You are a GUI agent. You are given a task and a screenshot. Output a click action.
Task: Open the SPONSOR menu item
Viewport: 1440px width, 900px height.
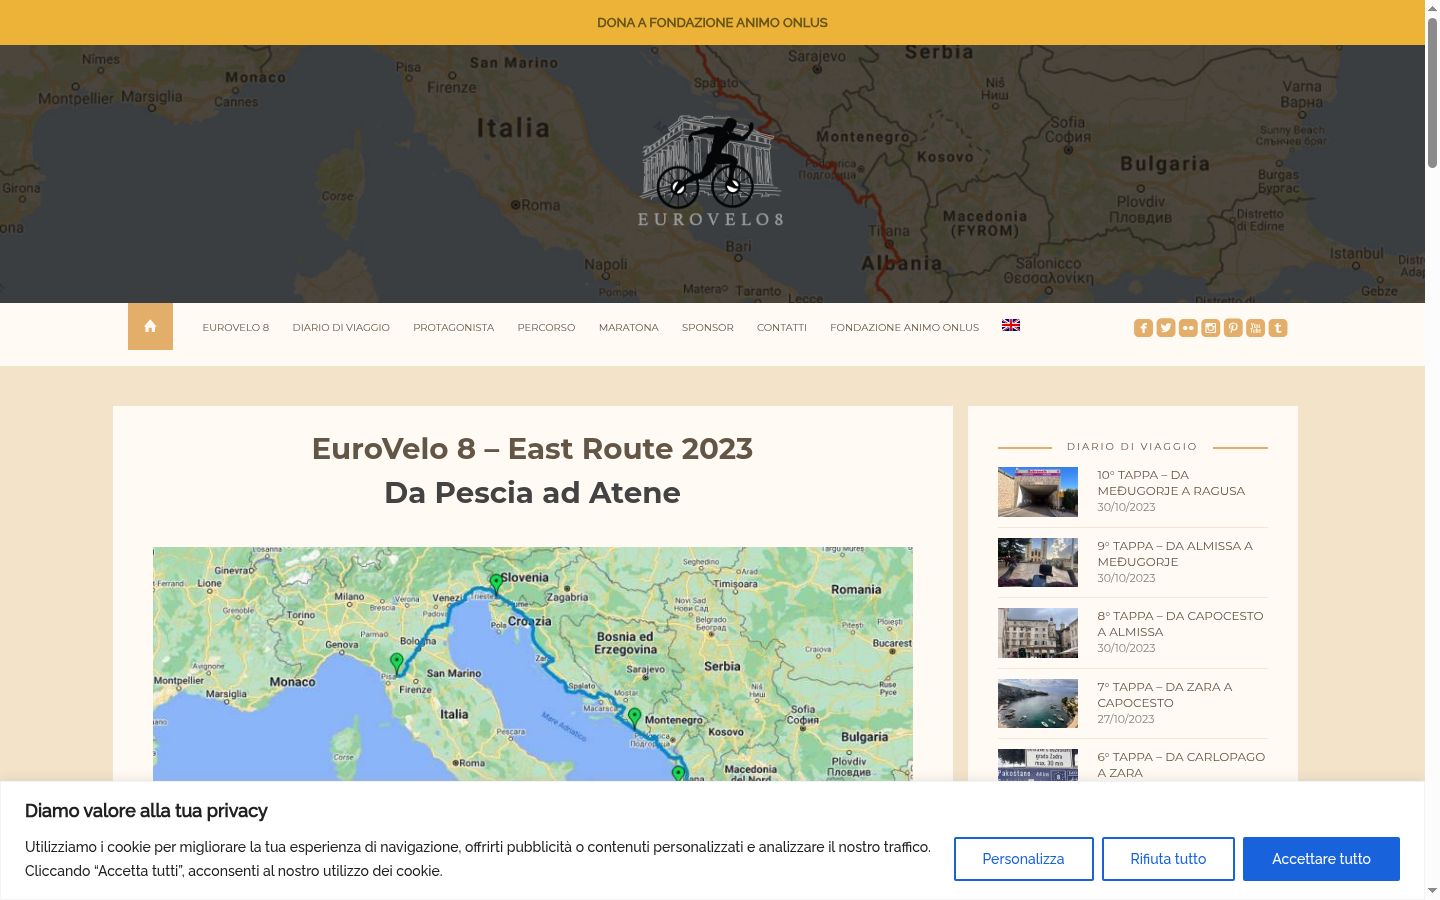click(708, 328)
